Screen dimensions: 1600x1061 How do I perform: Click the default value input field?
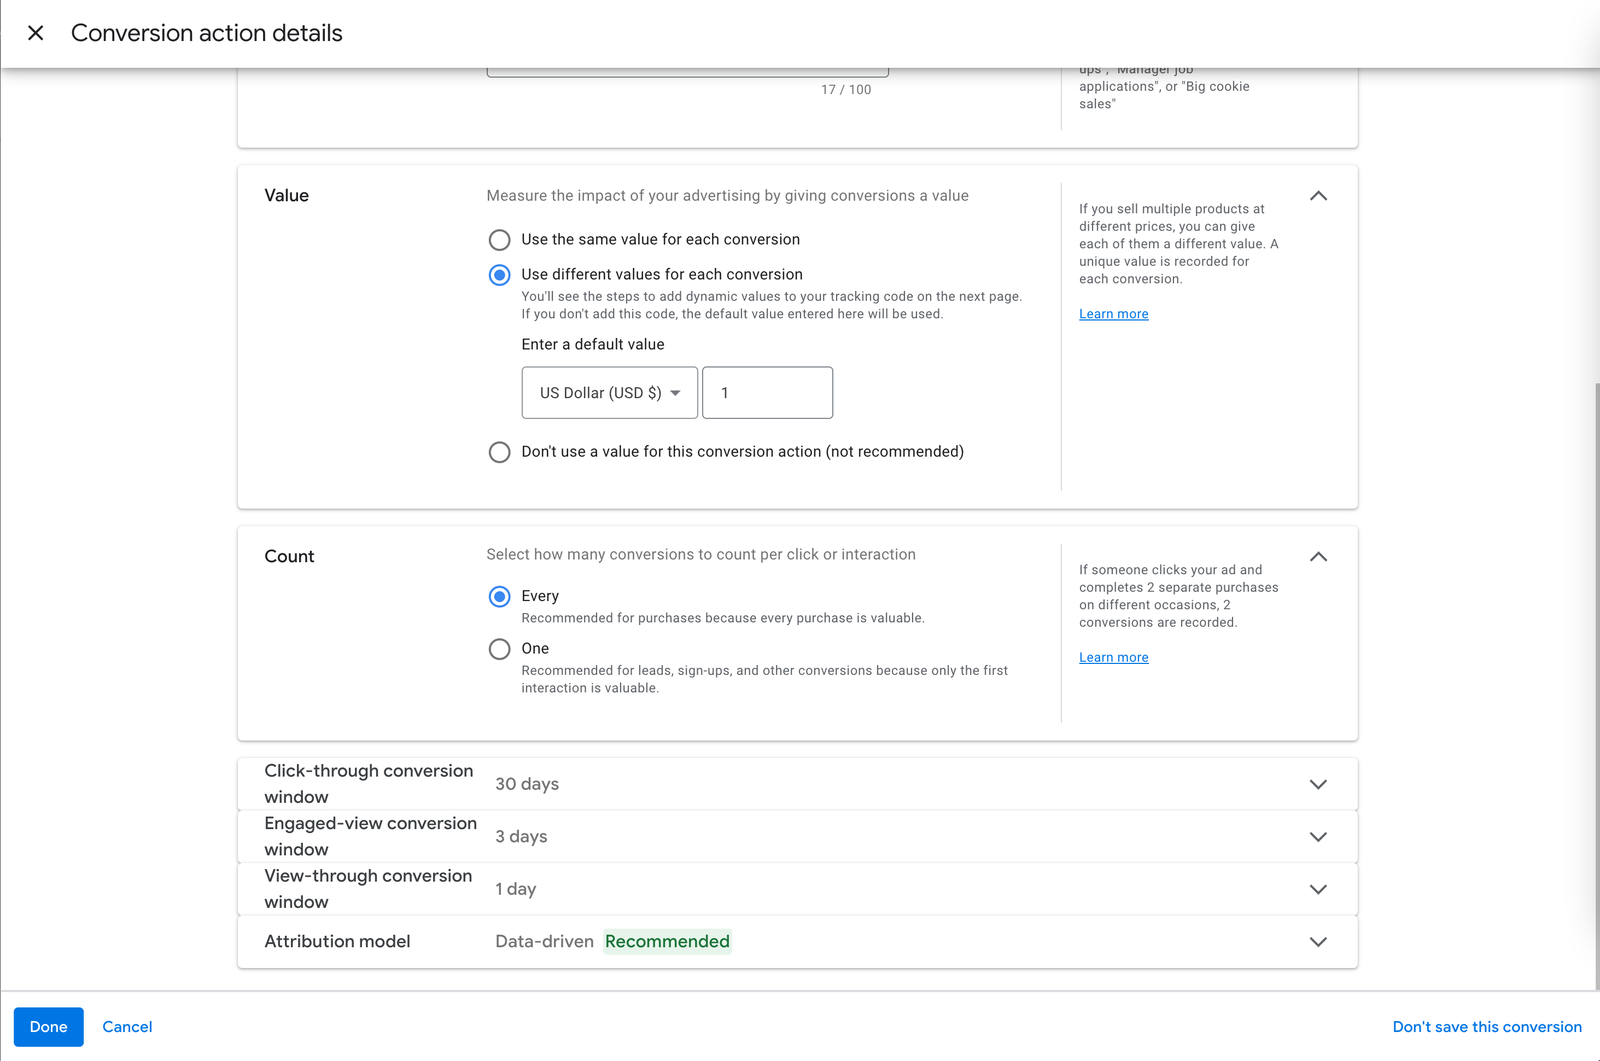click(767, 393)
